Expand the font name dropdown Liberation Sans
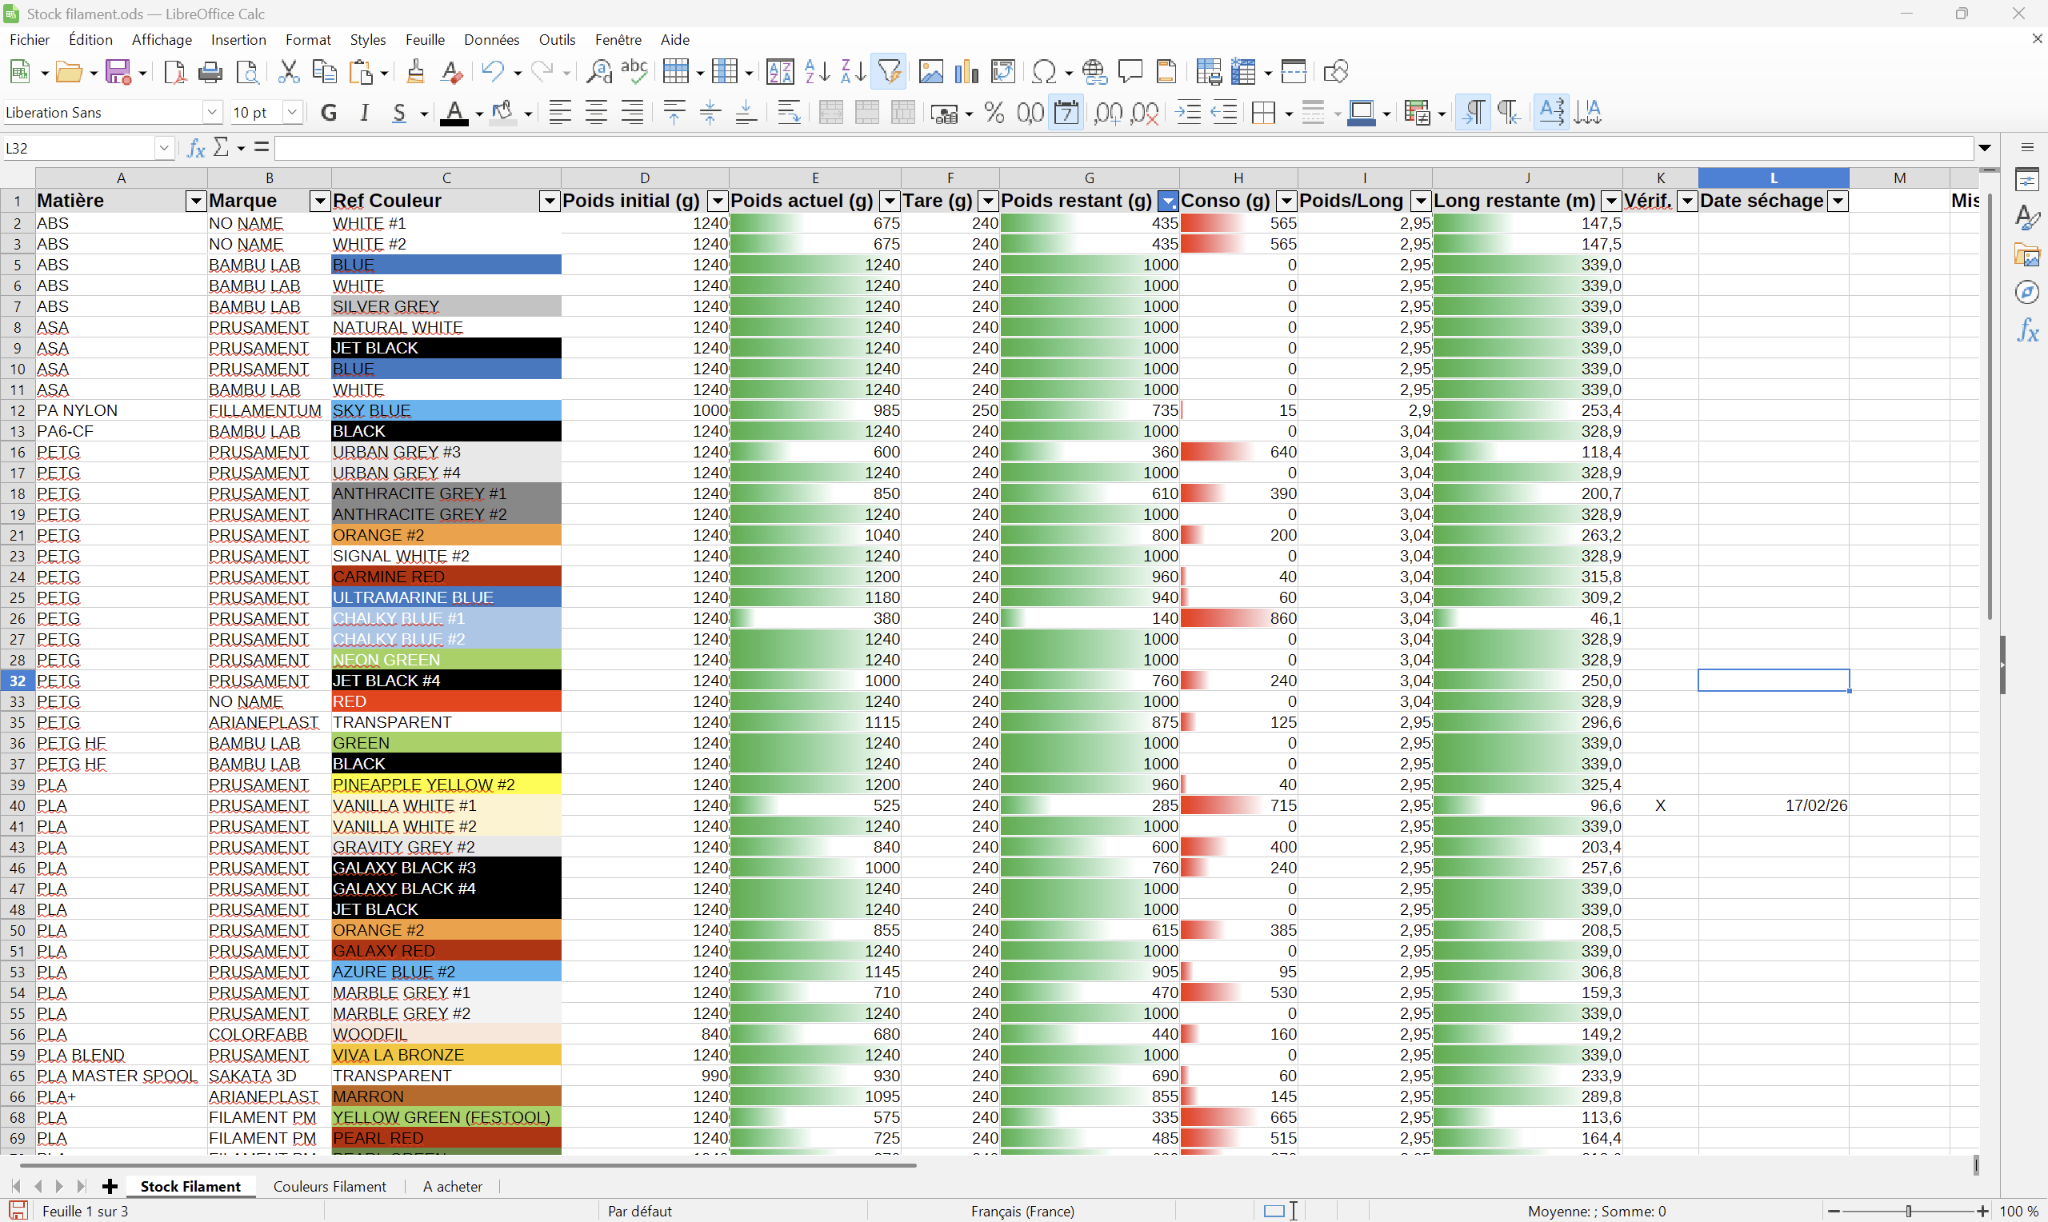2048x1222 pixels. coord(211,113)
